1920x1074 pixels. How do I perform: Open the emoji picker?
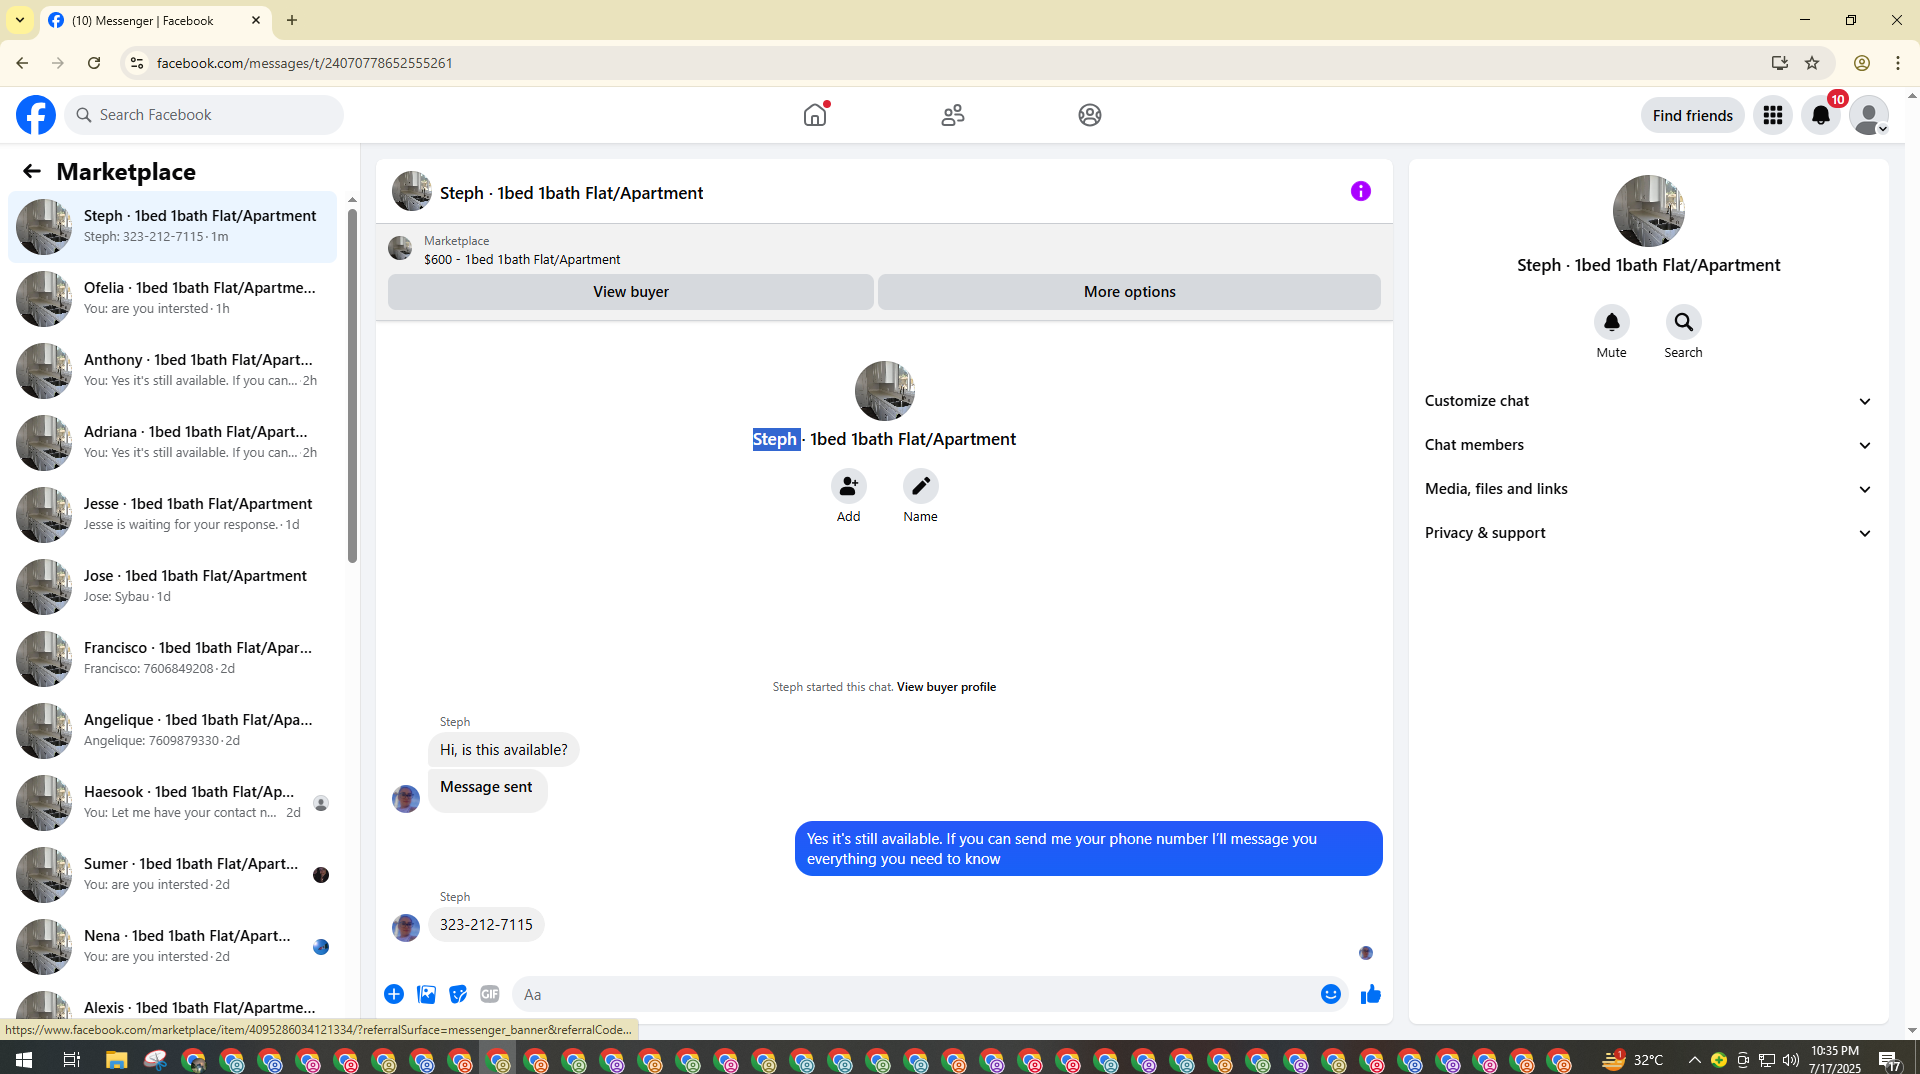click(1330, 994)
